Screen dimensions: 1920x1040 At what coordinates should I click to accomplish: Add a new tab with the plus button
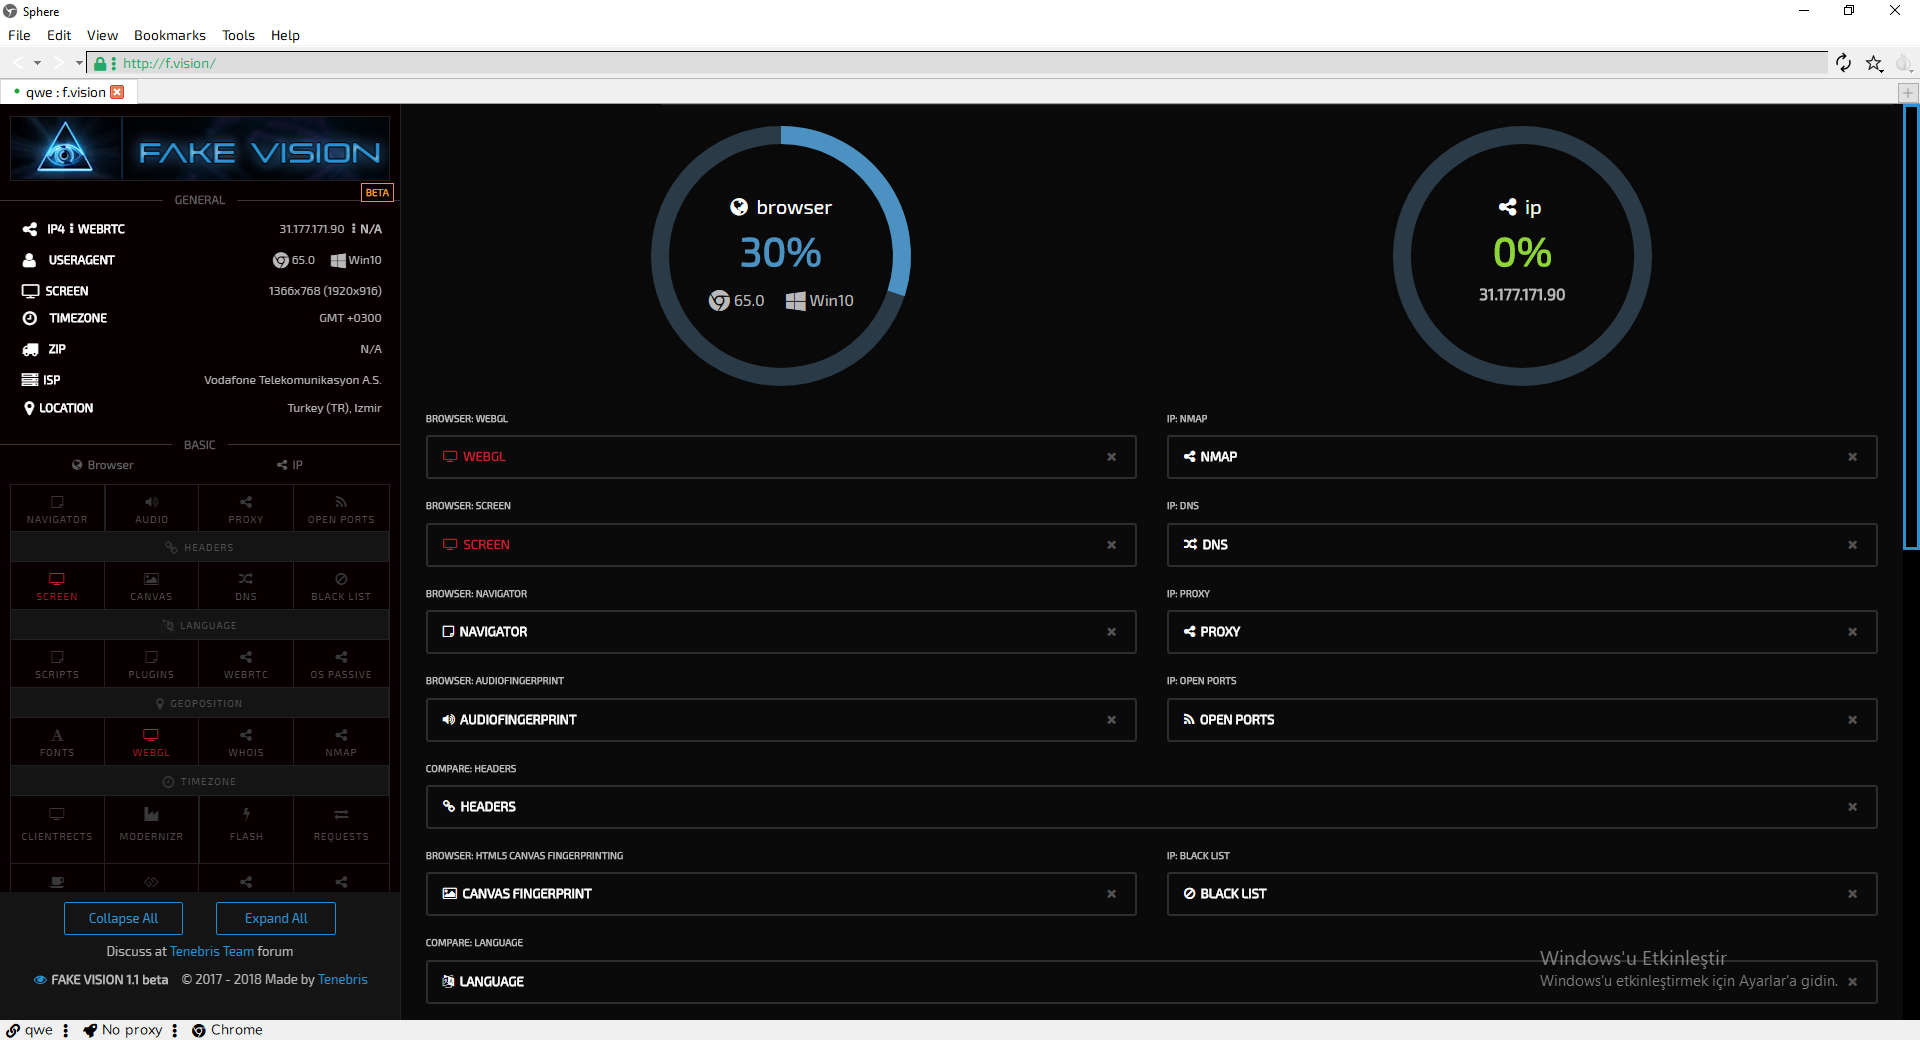point(1908,92)
